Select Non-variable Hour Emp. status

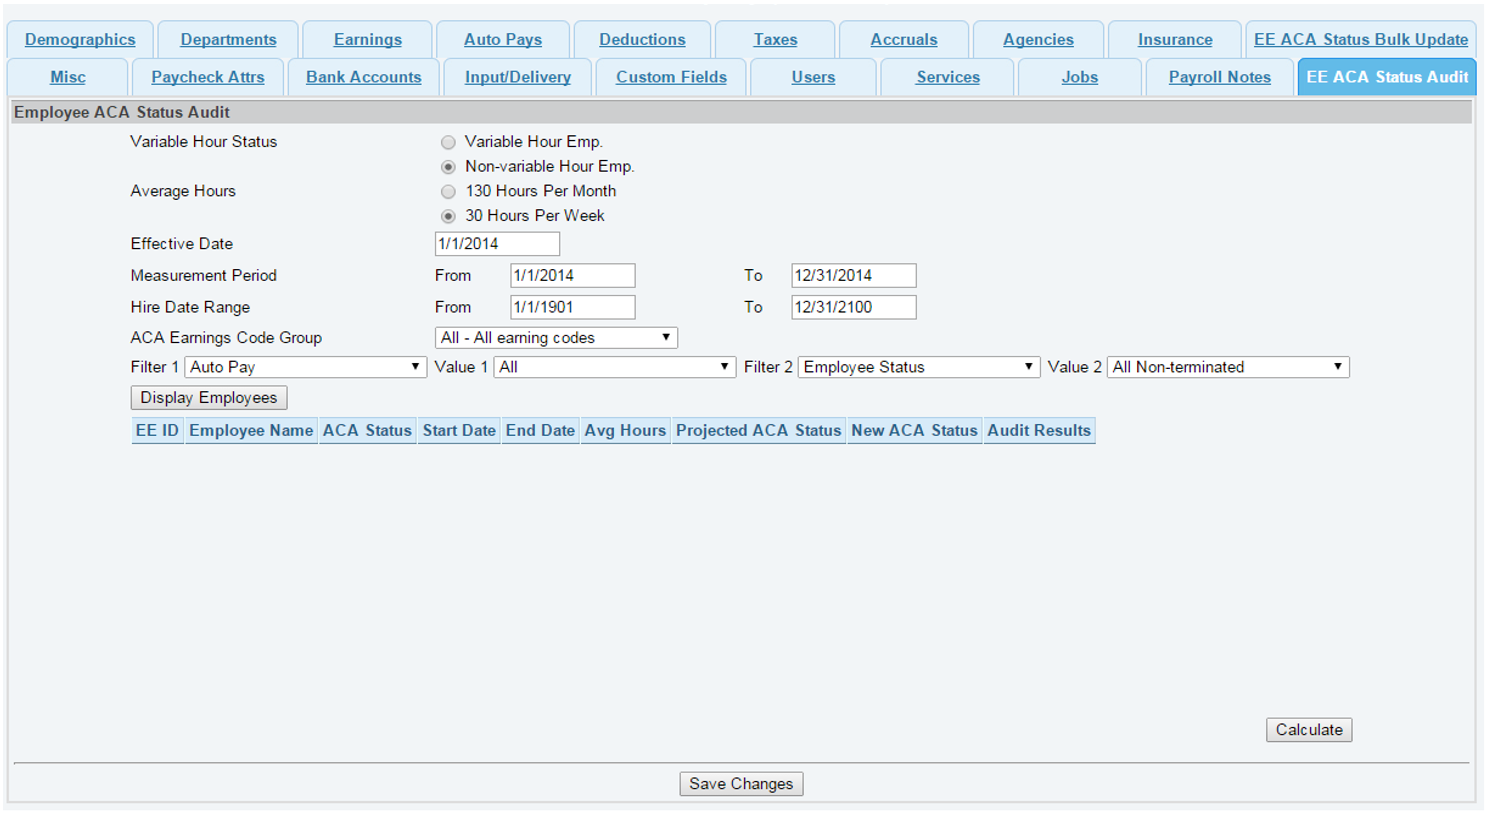click(x=447, y=166)
